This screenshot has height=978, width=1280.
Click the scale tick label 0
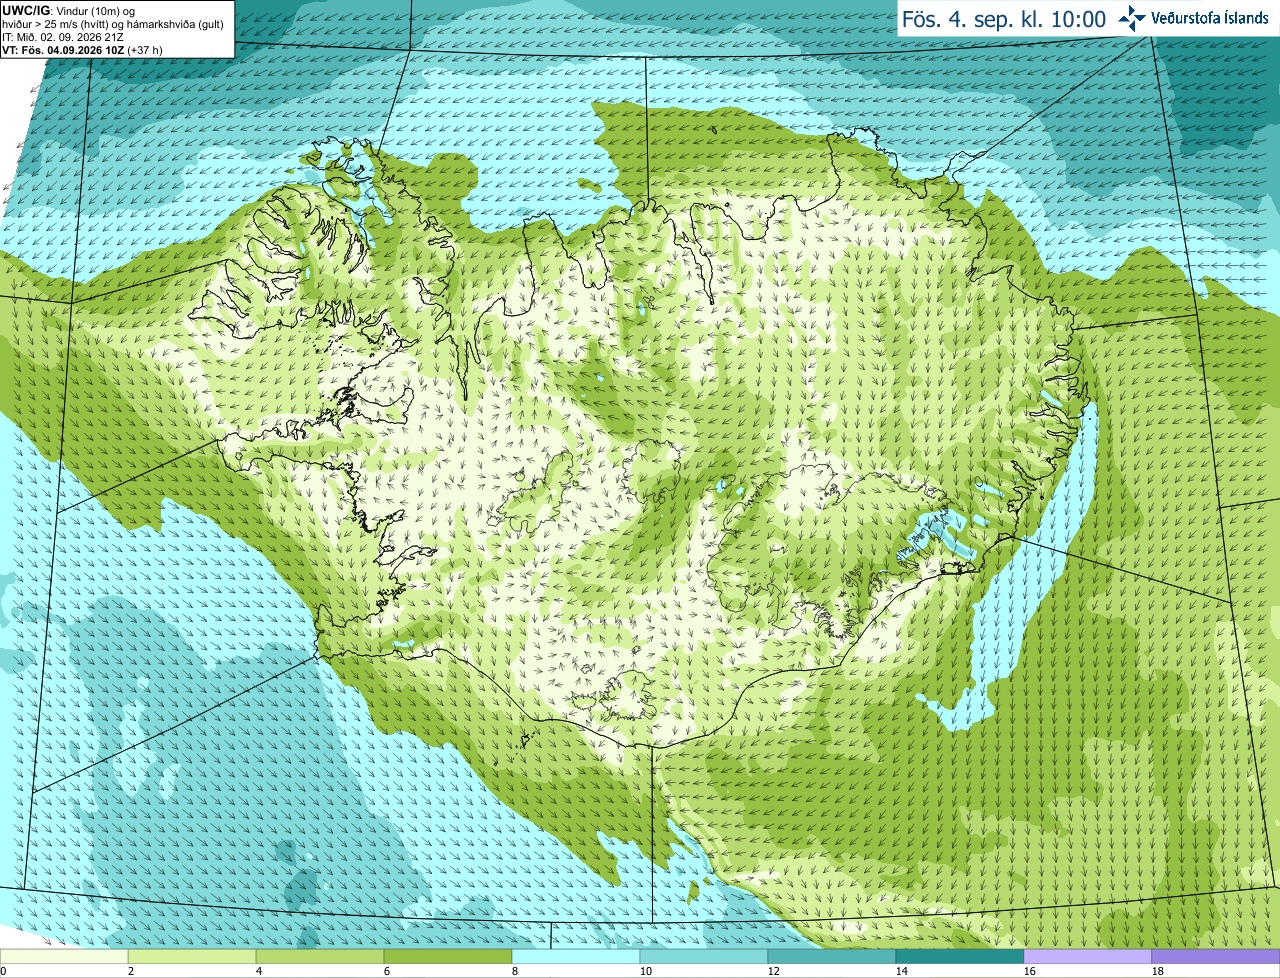[4, 971]
